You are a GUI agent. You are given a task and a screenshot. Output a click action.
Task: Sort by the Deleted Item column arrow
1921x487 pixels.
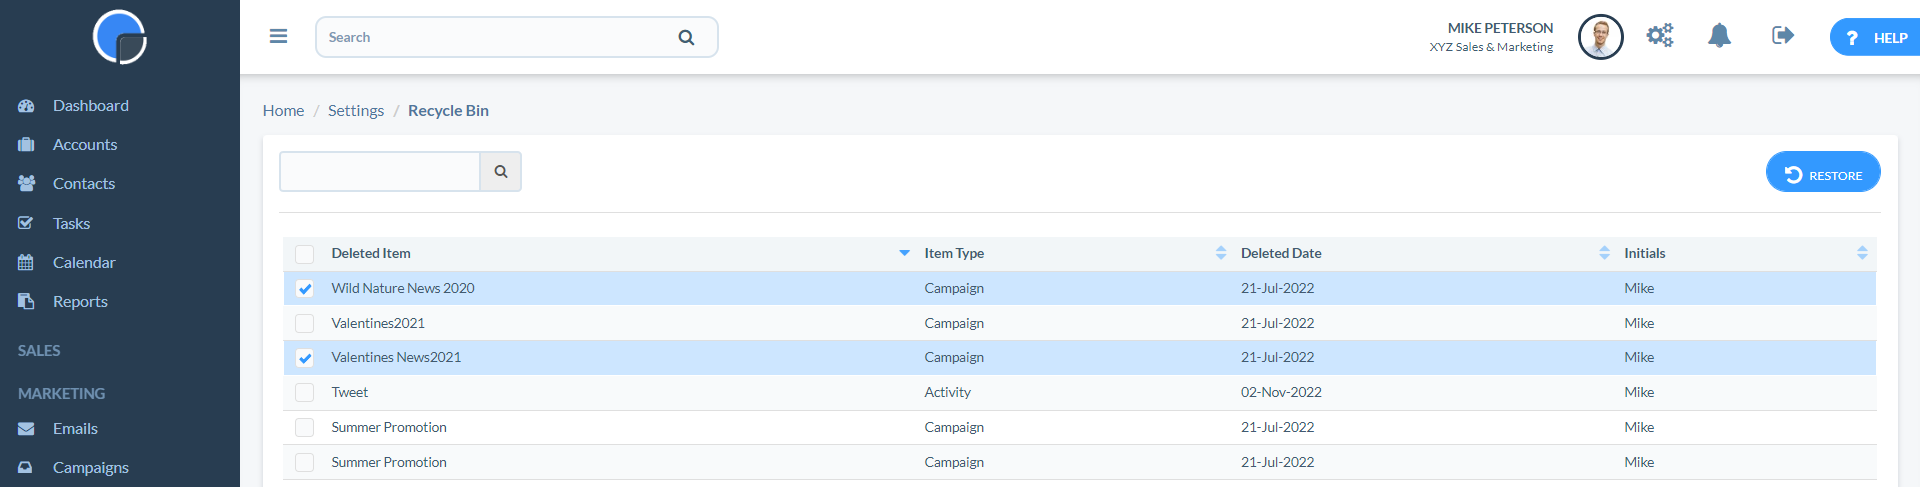904,253
